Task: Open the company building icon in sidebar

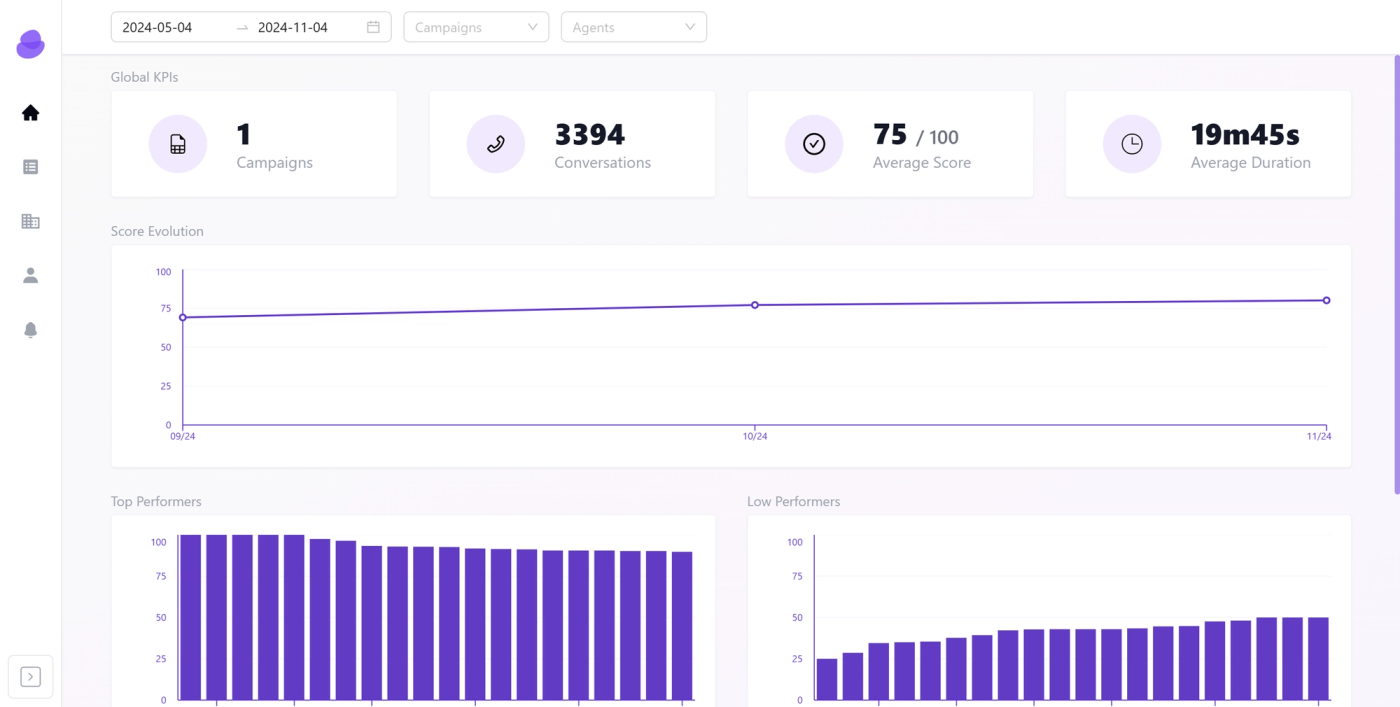Action: tap(30, 221)
